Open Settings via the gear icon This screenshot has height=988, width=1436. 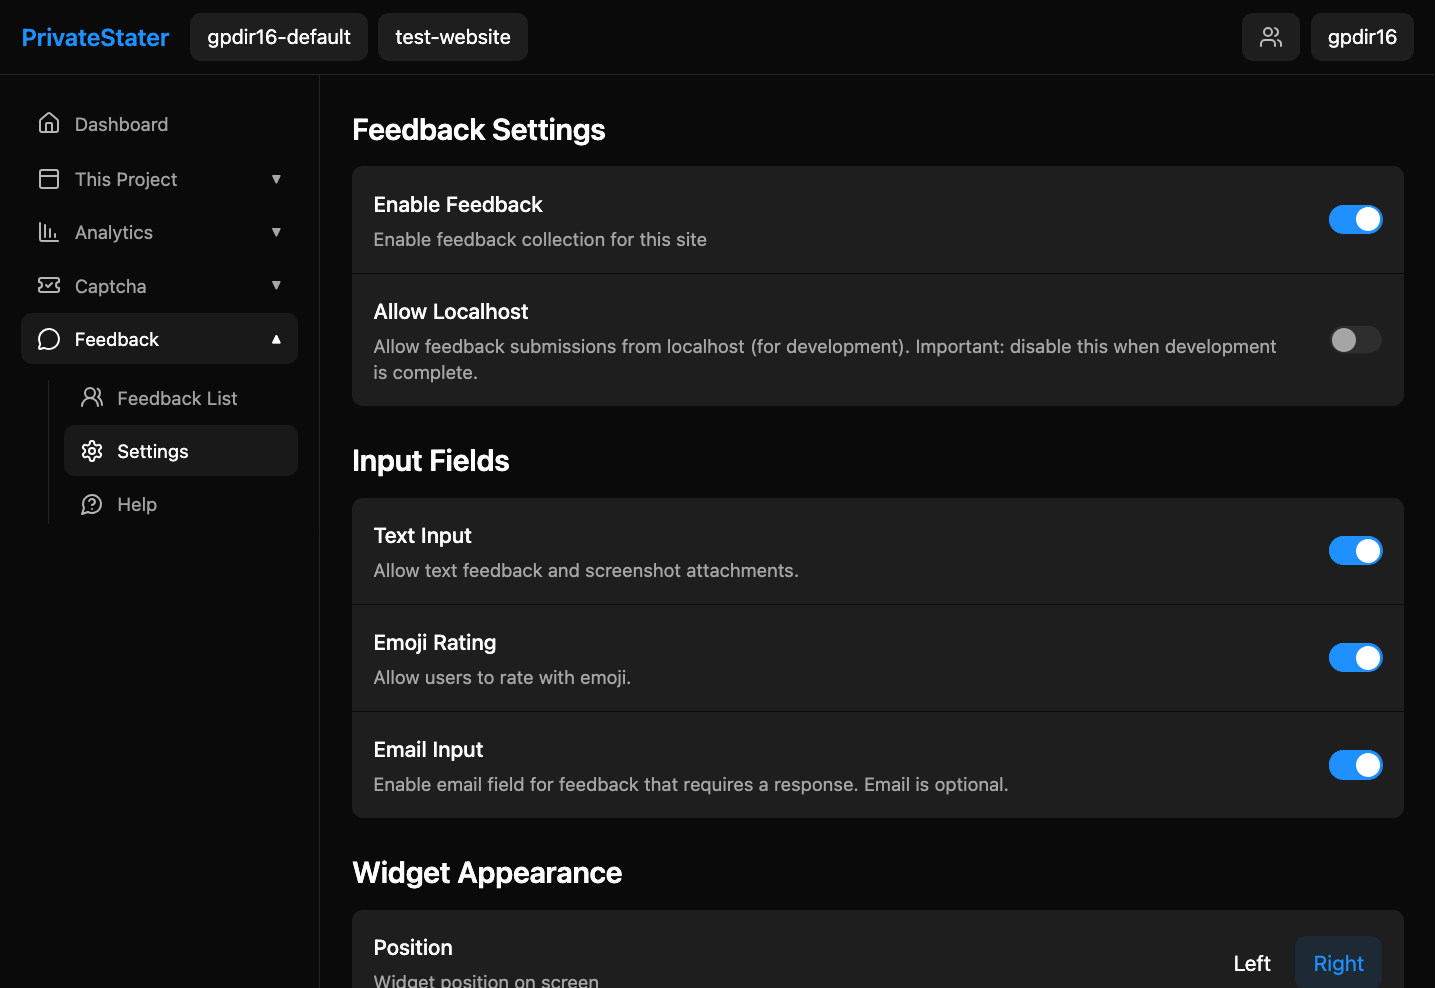[92, 451]
